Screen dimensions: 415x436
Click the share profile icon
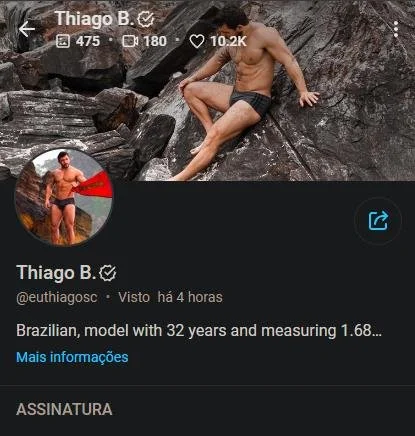click(x=378, y=221)
